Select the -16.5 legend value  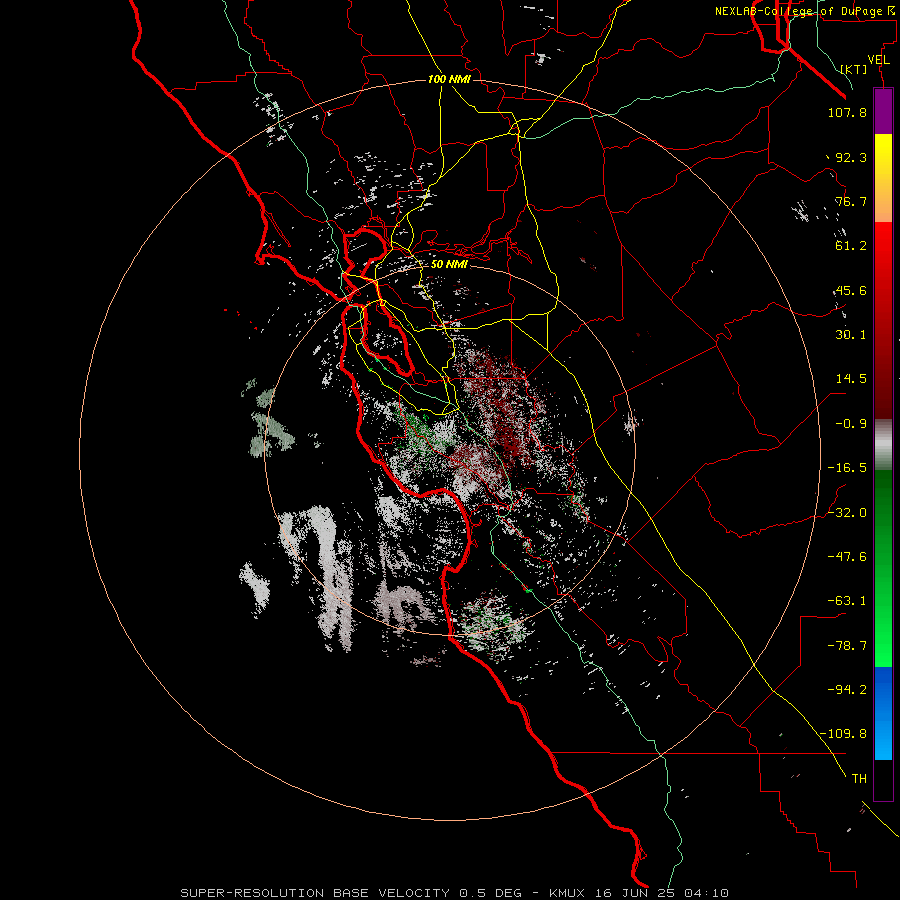click(x=847, y=468)
